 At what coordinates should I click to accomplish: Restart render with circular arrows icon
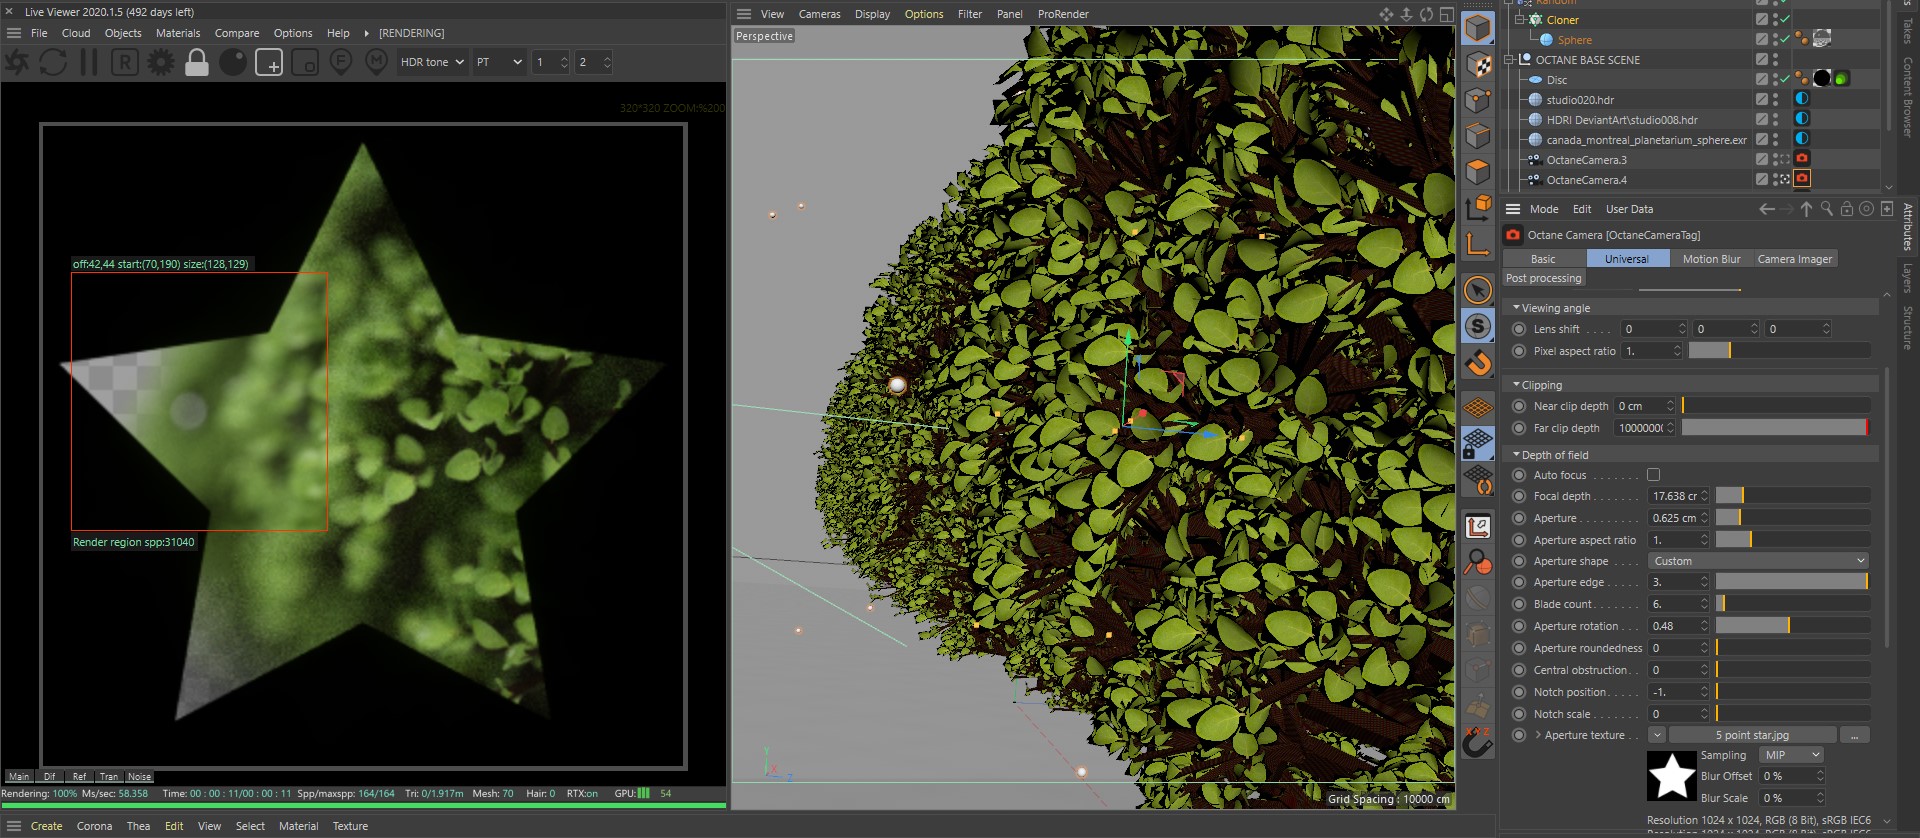click(x=53, y=62)
